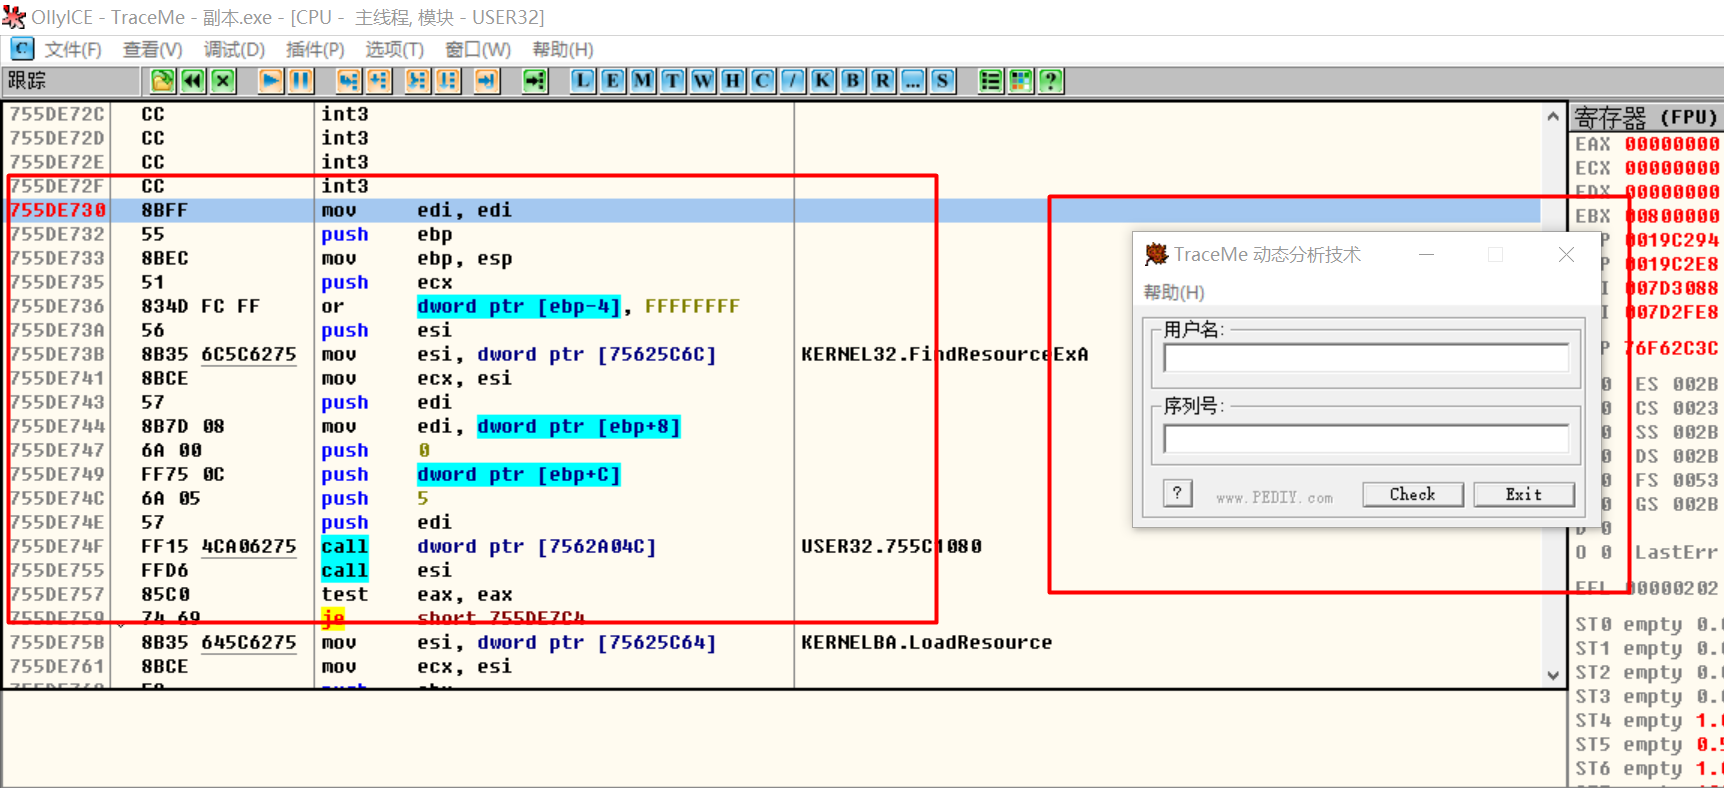The width and height of the screenshot is (1724, 788).
Task: Close the TraceMe dialog window
Action: (x=1567, y=255)
